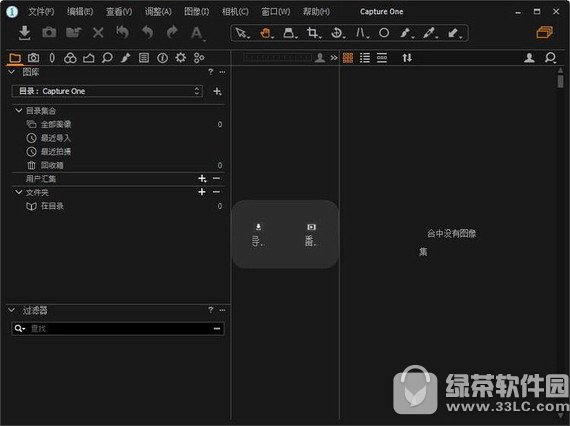Toggle sort order arrows in browser

point(407,58)
